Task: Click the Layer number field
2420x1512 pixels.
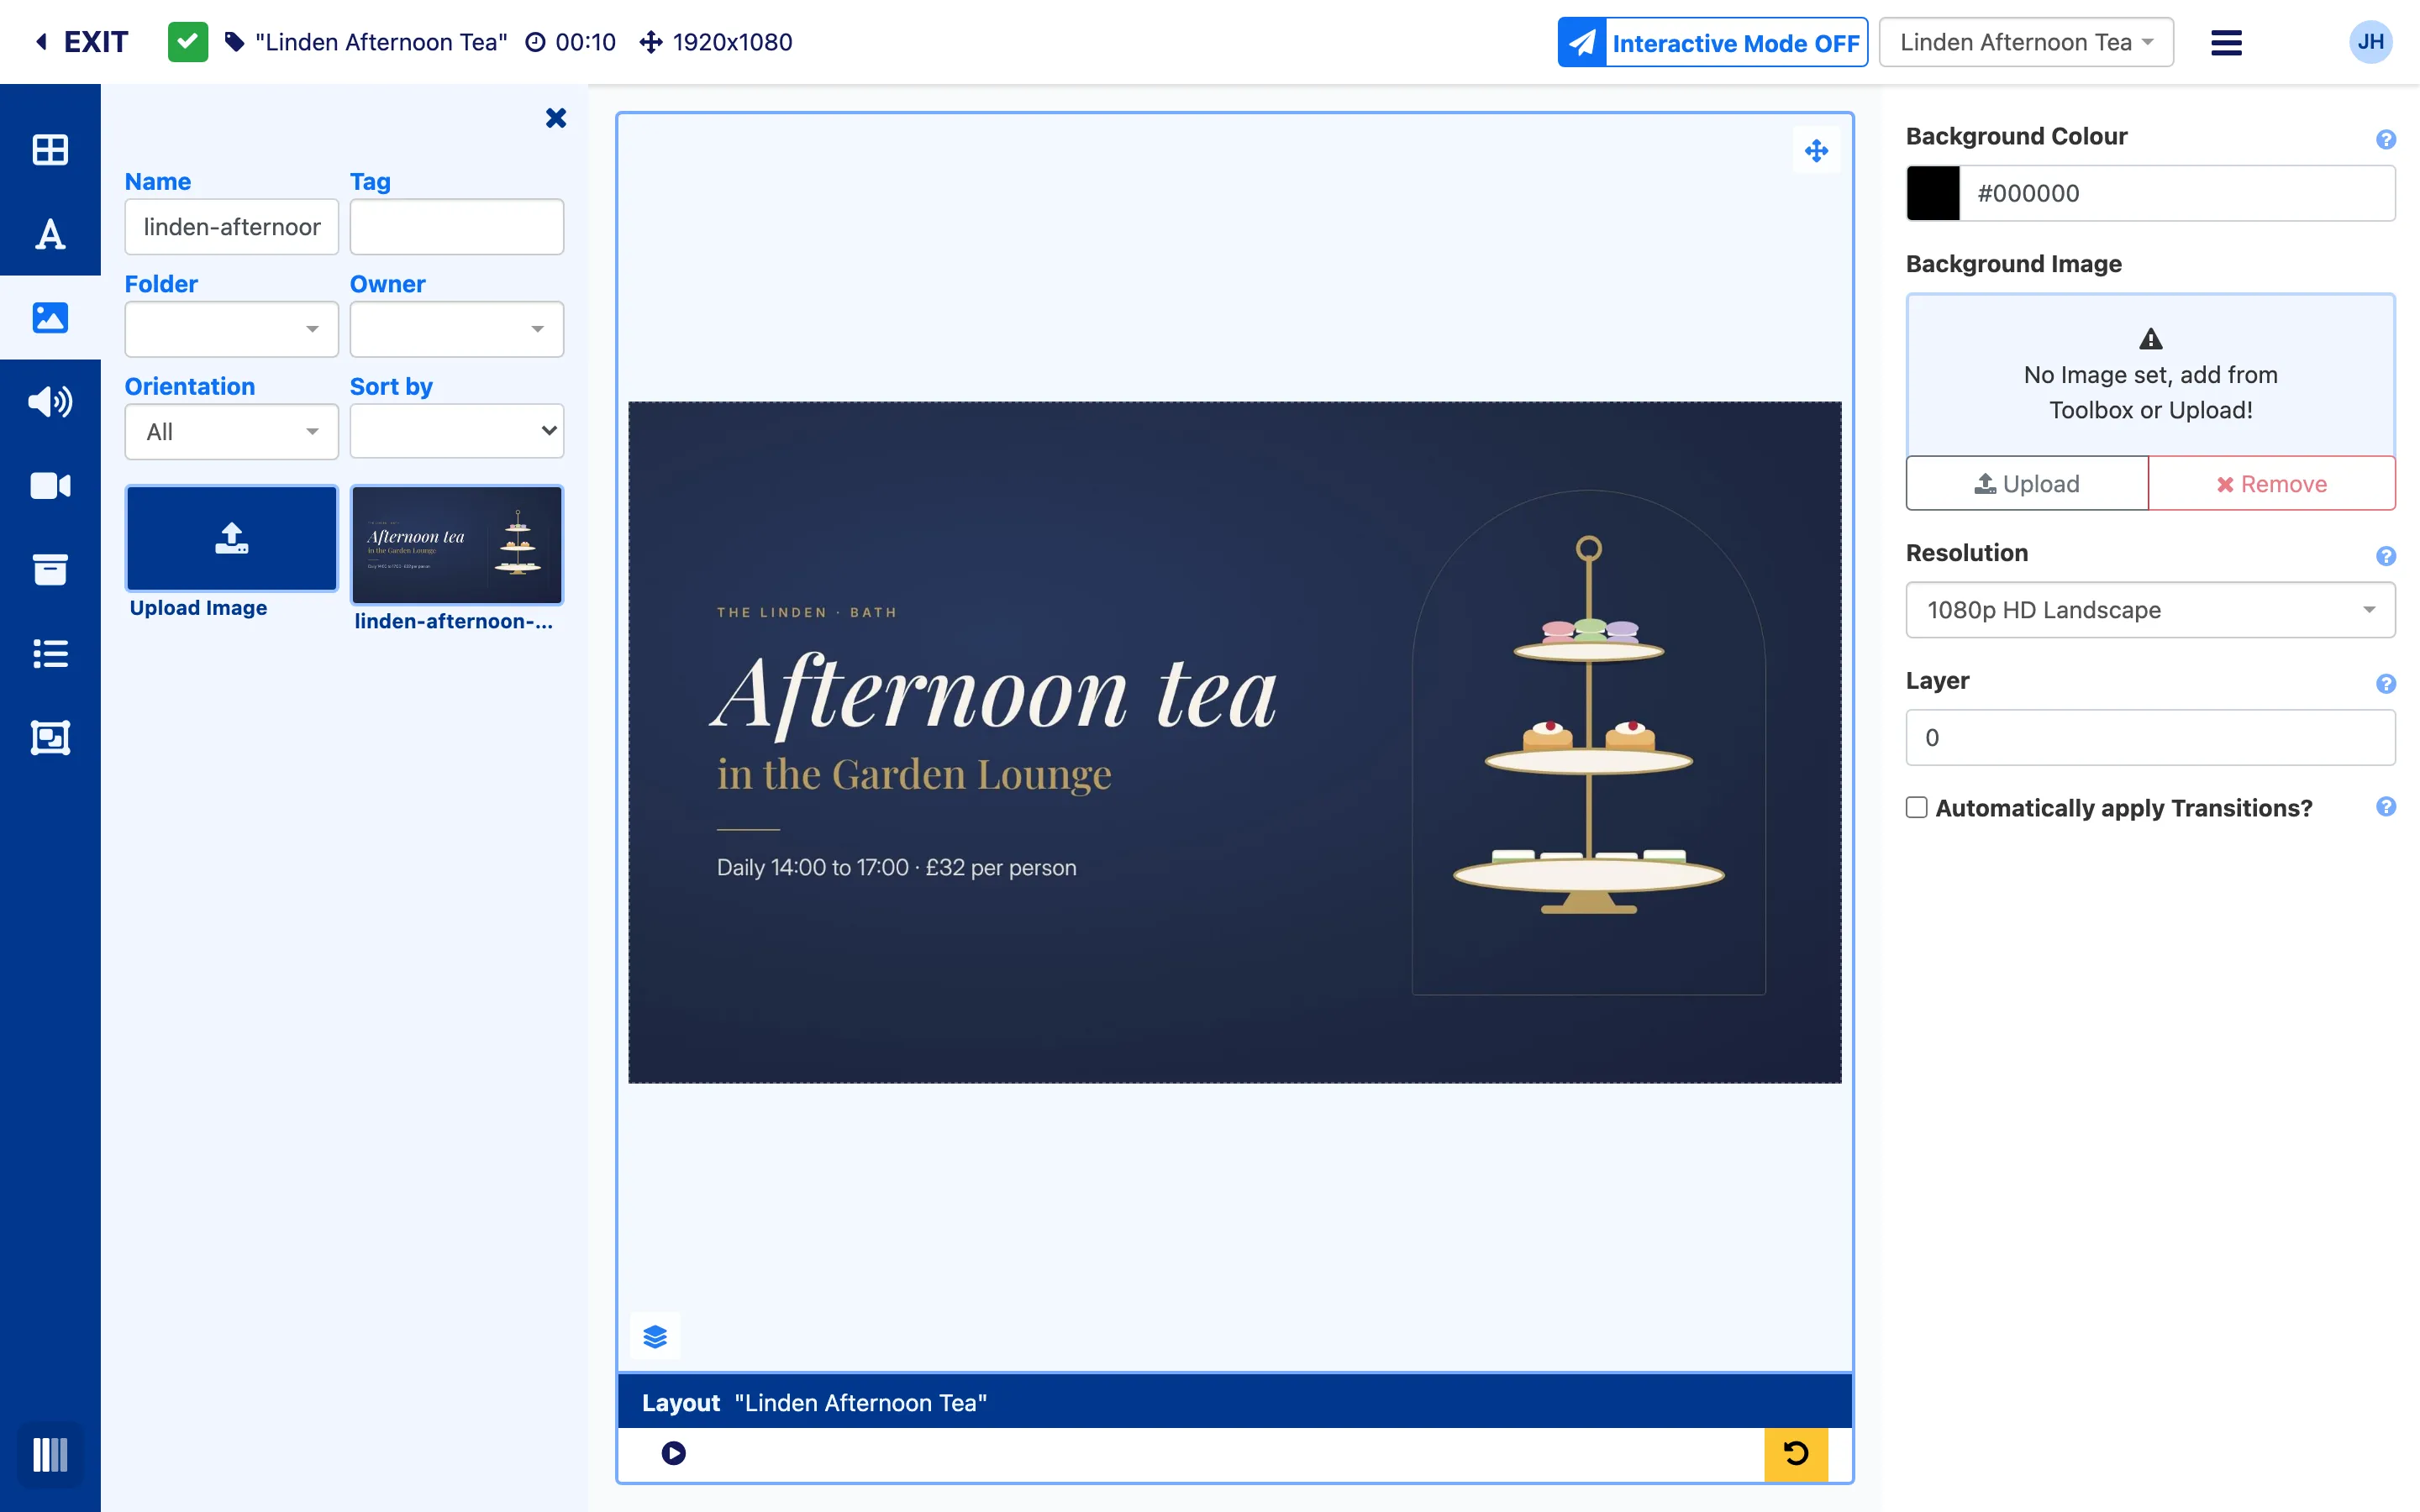Action: pyautogui.click(x=2150, y=738)
